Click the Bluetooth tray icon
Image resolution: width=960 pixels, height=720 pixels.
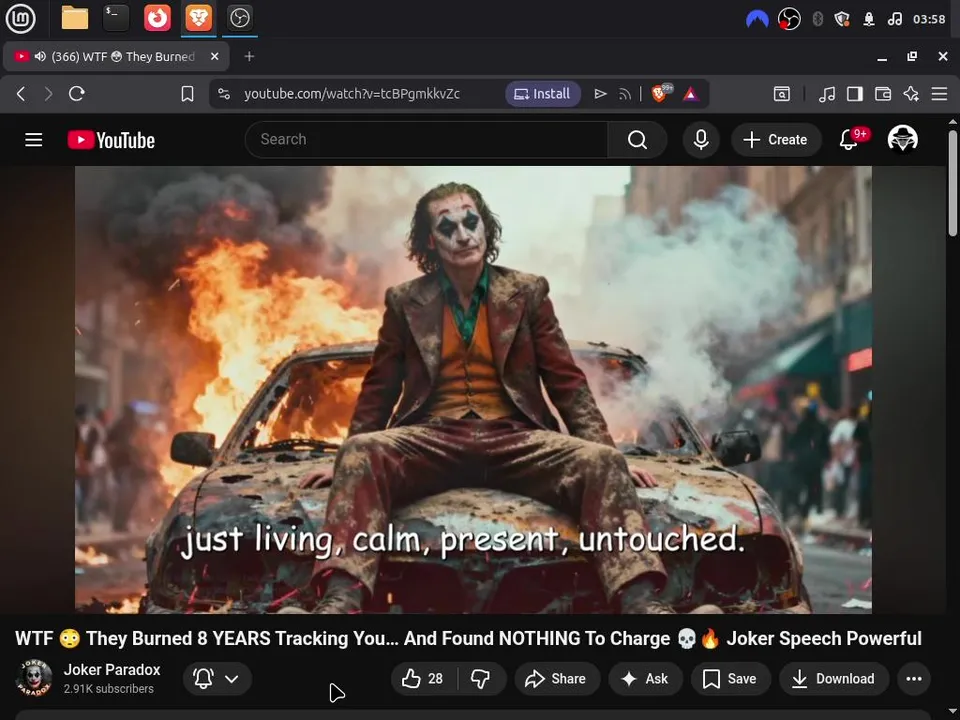pos(817,19)
